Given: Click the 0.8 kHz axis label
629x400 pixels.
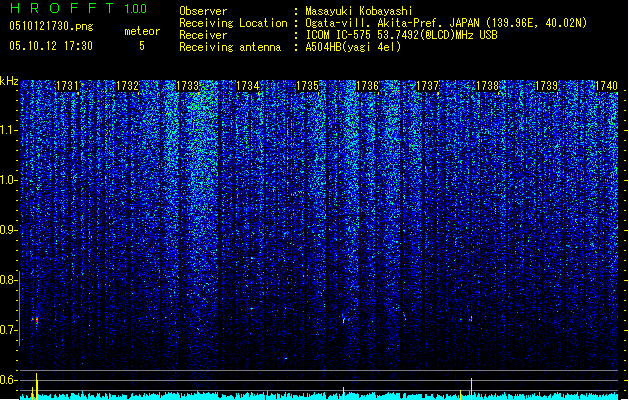Looking at the screenshot, I should point(8,280).
